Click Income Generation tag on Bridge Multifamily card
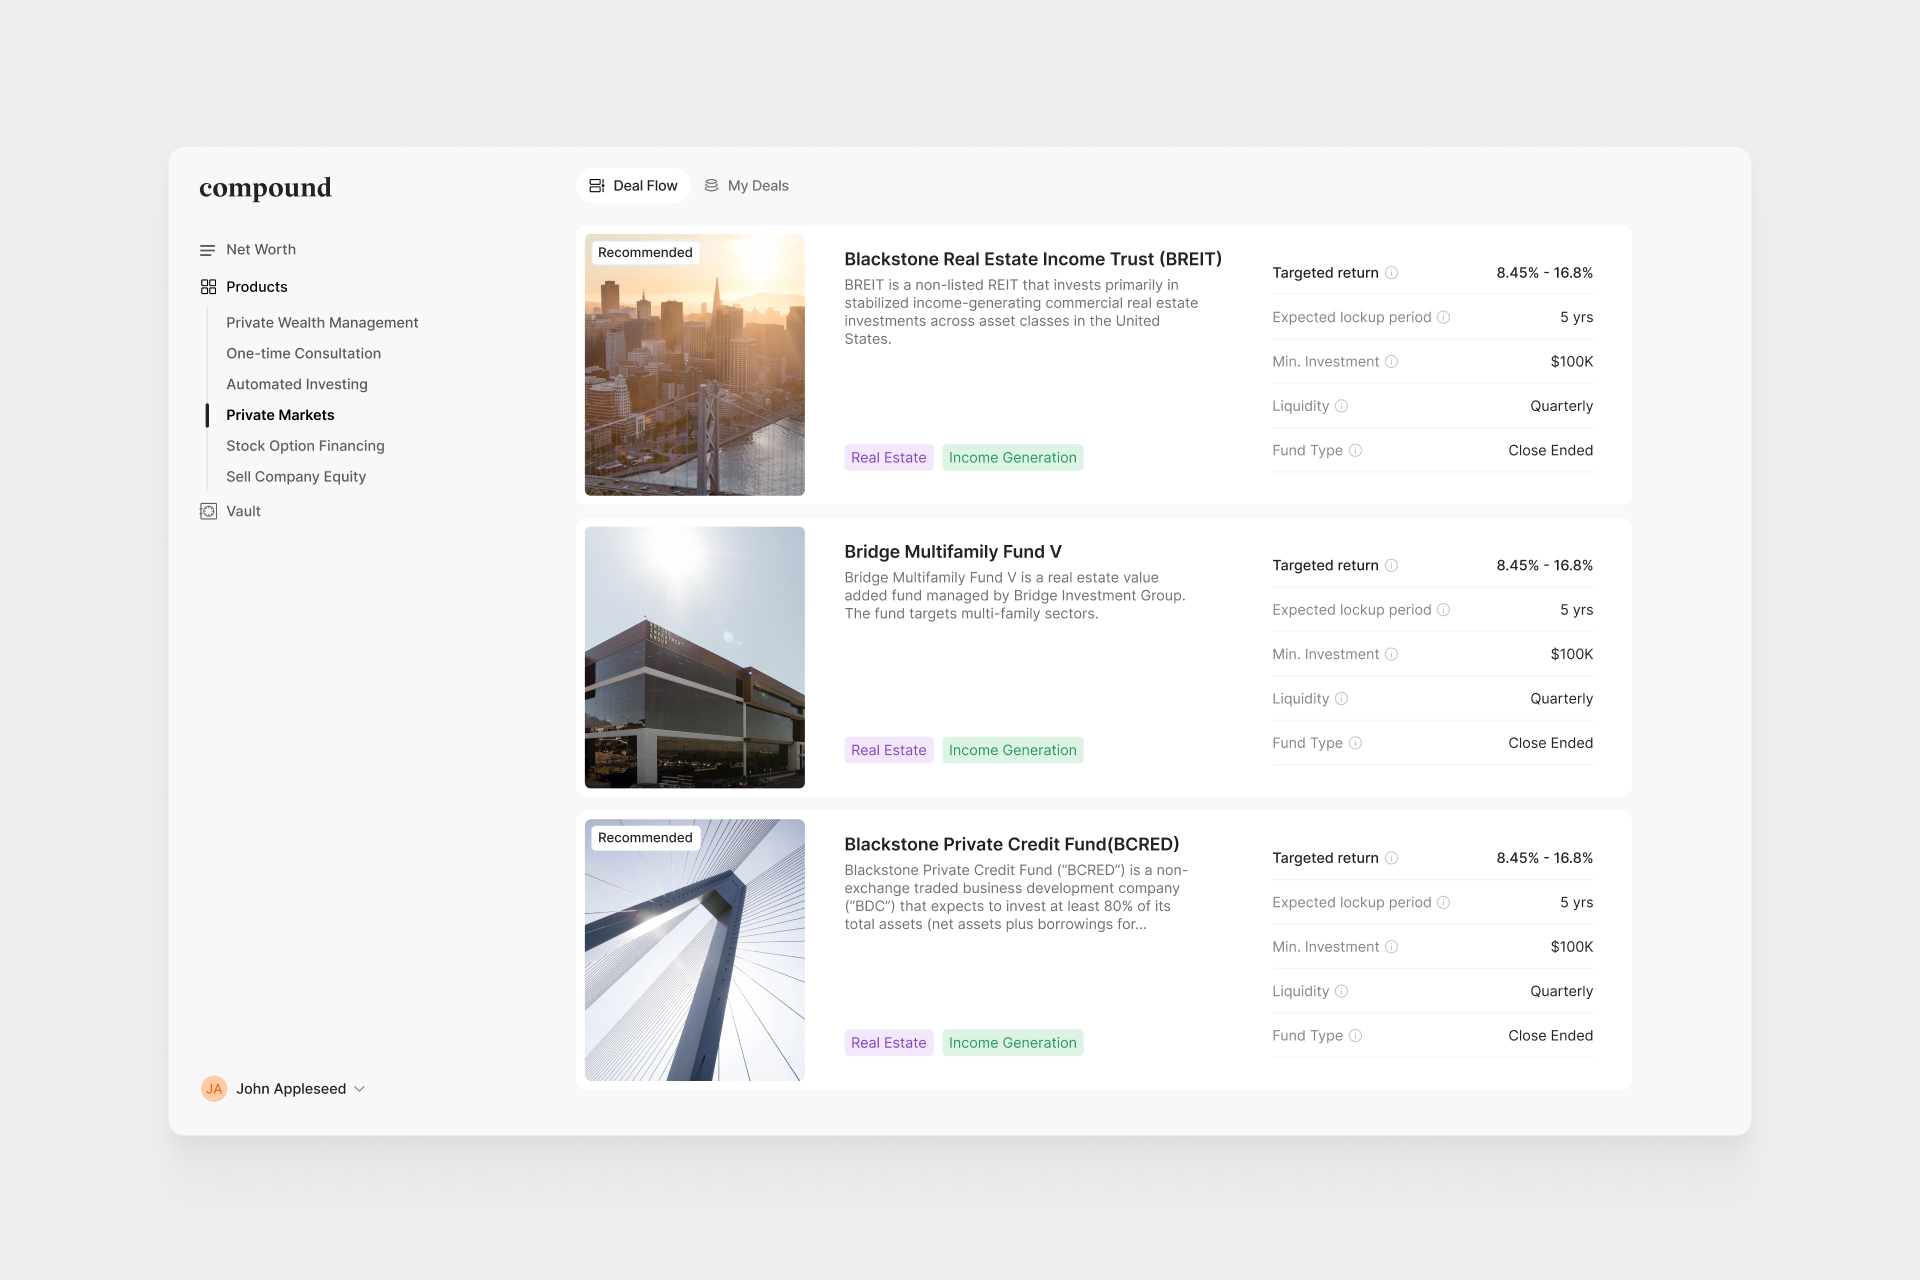The height and width of the screenshot is (1280, 1920). (1012, 751)
